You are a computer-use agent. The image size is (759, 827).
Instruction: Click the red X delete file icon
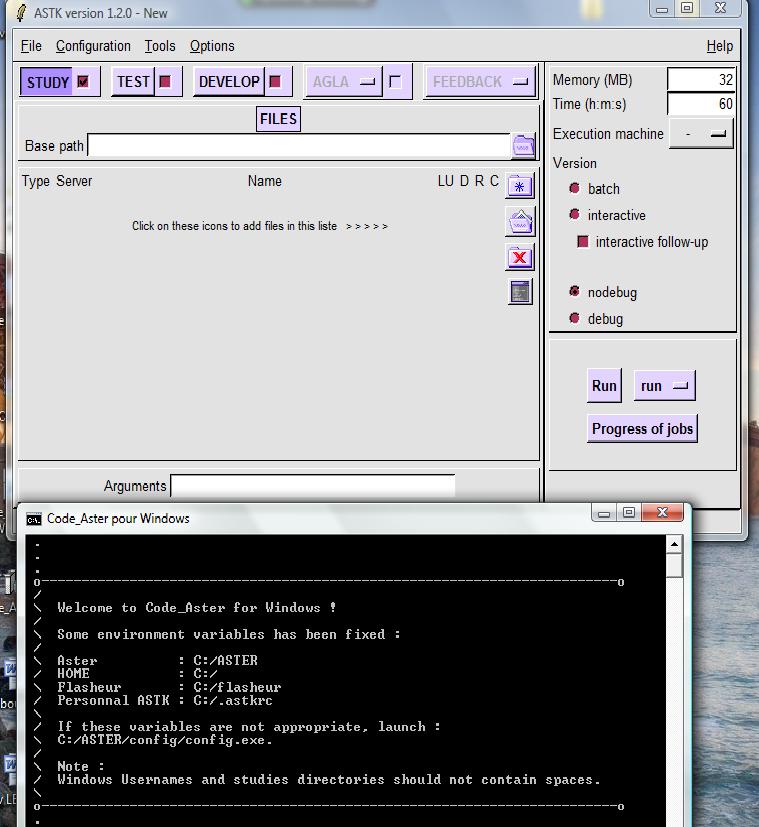[520, 257]
